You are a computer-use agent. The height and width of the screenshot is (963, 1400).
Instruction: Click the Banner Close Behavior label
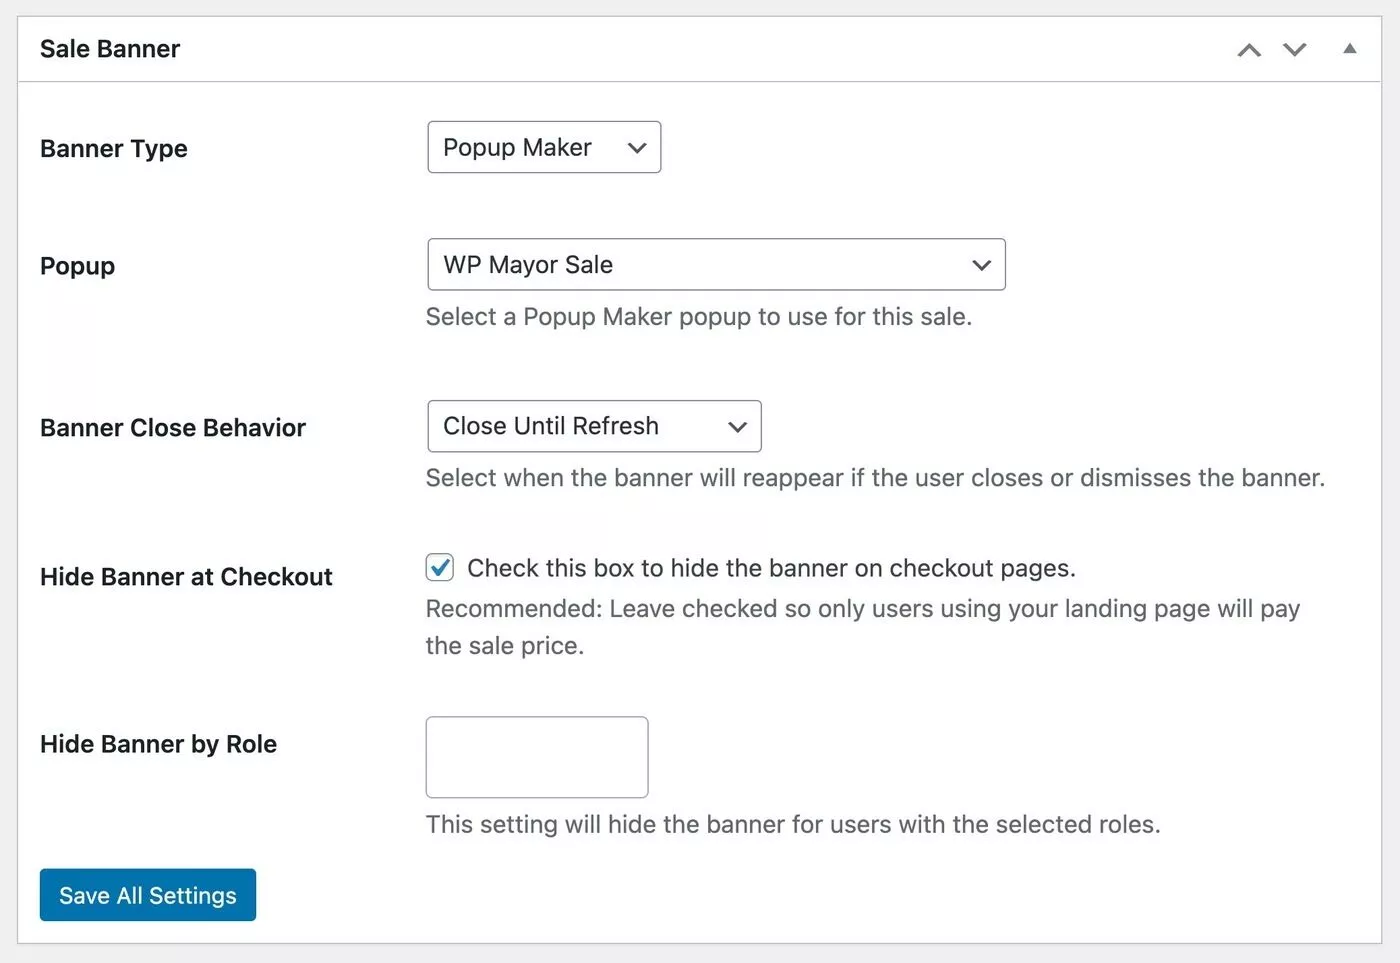[173, 428]
